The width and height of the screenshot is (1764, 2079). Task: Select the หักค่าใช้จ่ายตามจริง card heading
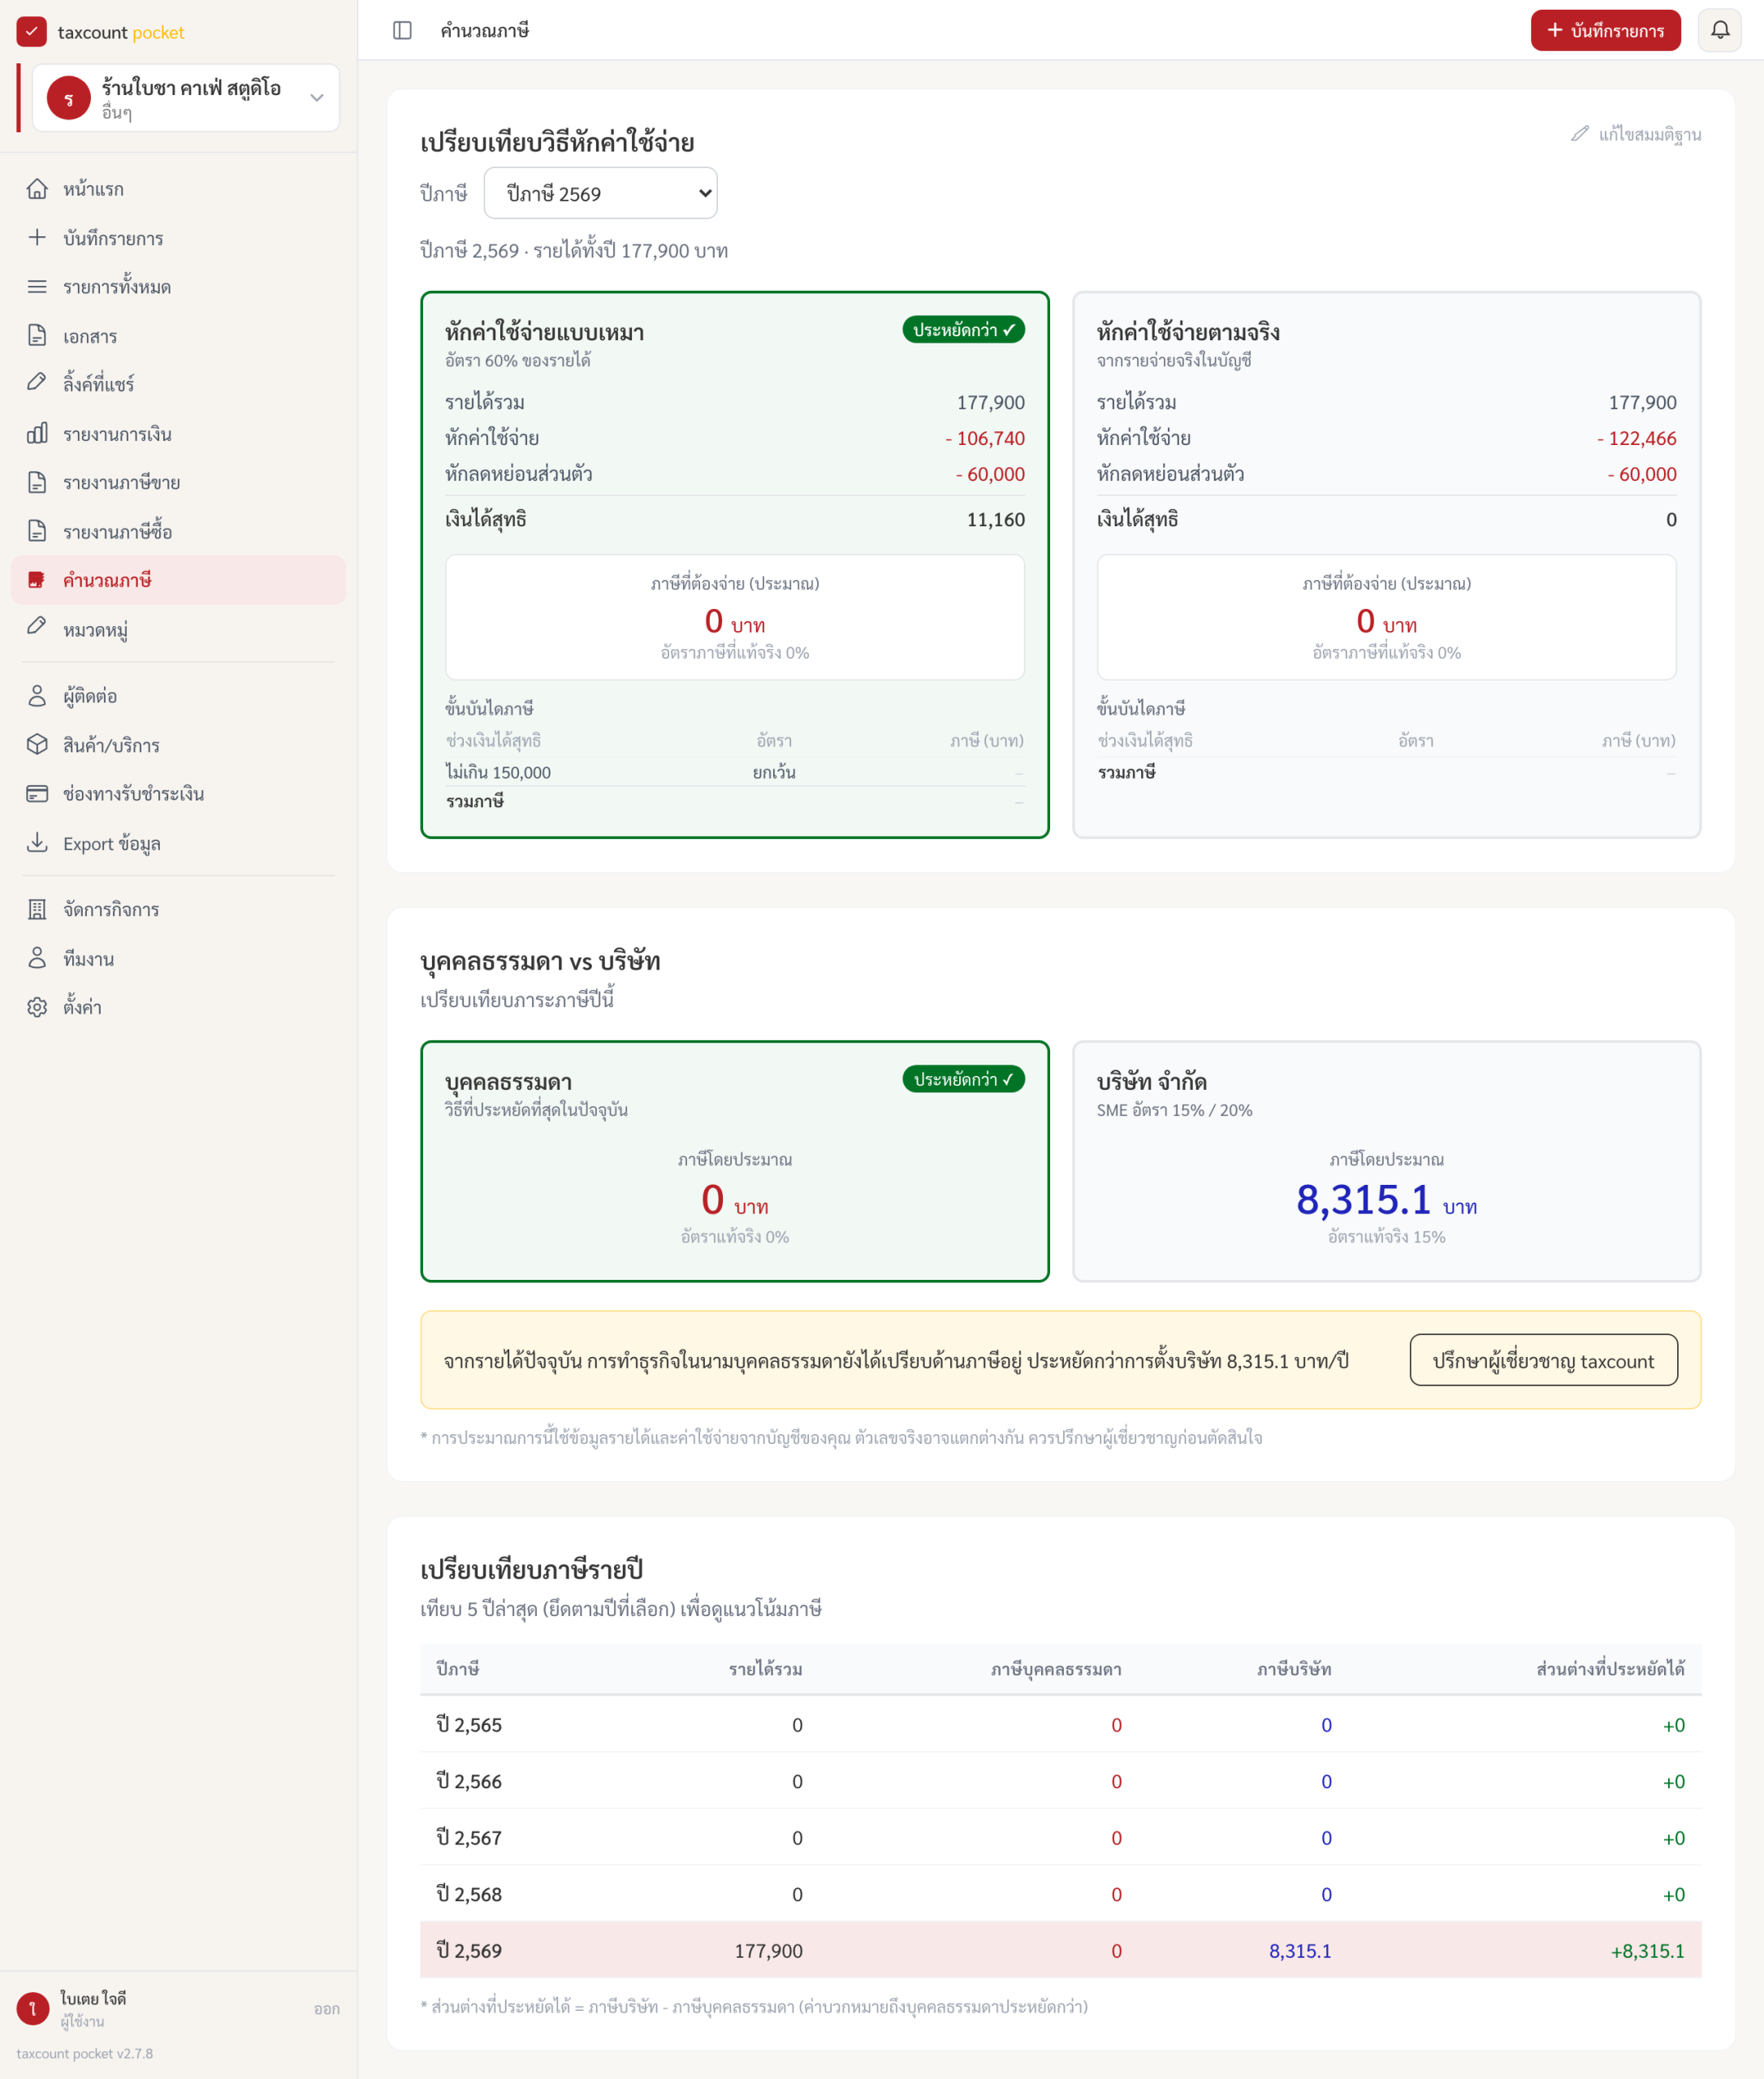pyautogui.click(x=1188, y=333)
